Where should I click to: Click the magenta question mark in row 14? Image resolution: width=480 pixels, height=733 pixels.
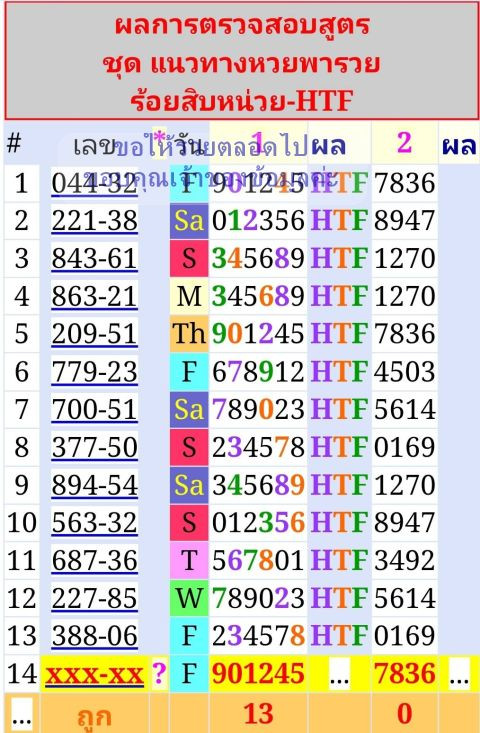159,673
